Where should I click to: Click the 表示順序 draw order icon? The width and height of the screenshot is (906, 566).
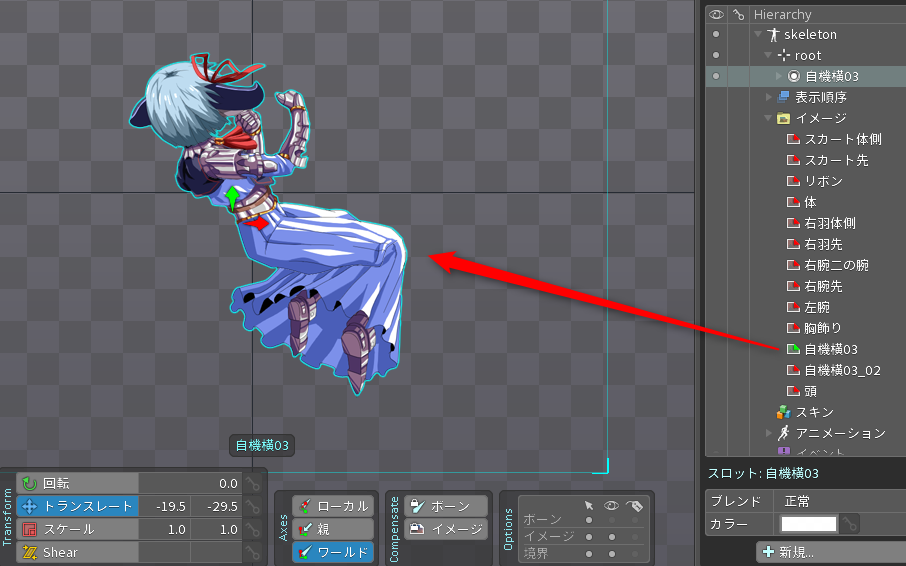784,97
